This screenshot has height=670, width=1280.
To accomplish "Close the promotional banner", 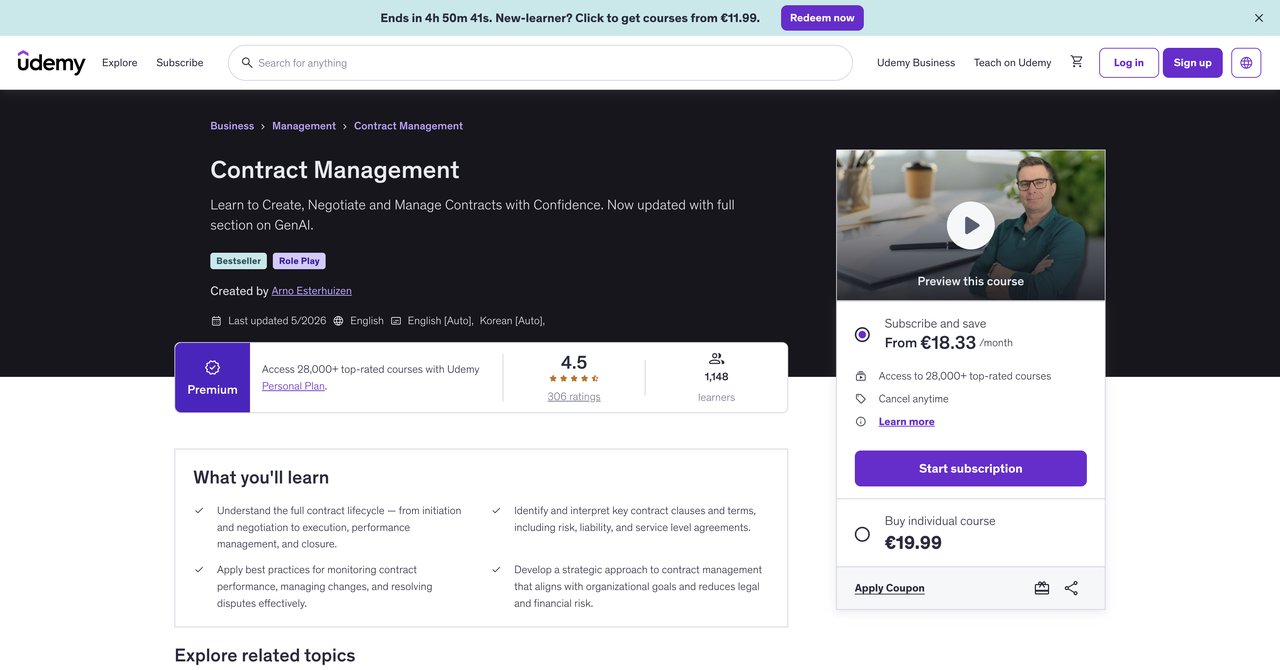I will (1259, 18).
